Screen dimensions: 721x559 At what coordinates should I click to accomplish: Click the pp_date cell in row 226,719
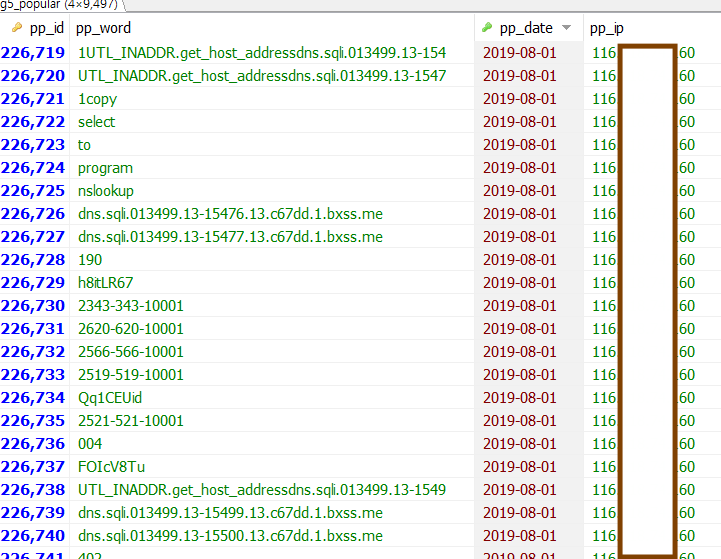pyautogui.click(x=529, y=53)
